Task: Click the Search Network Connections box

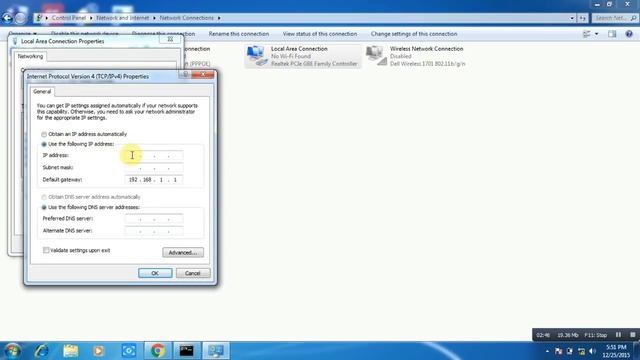Action: point(615,18)
